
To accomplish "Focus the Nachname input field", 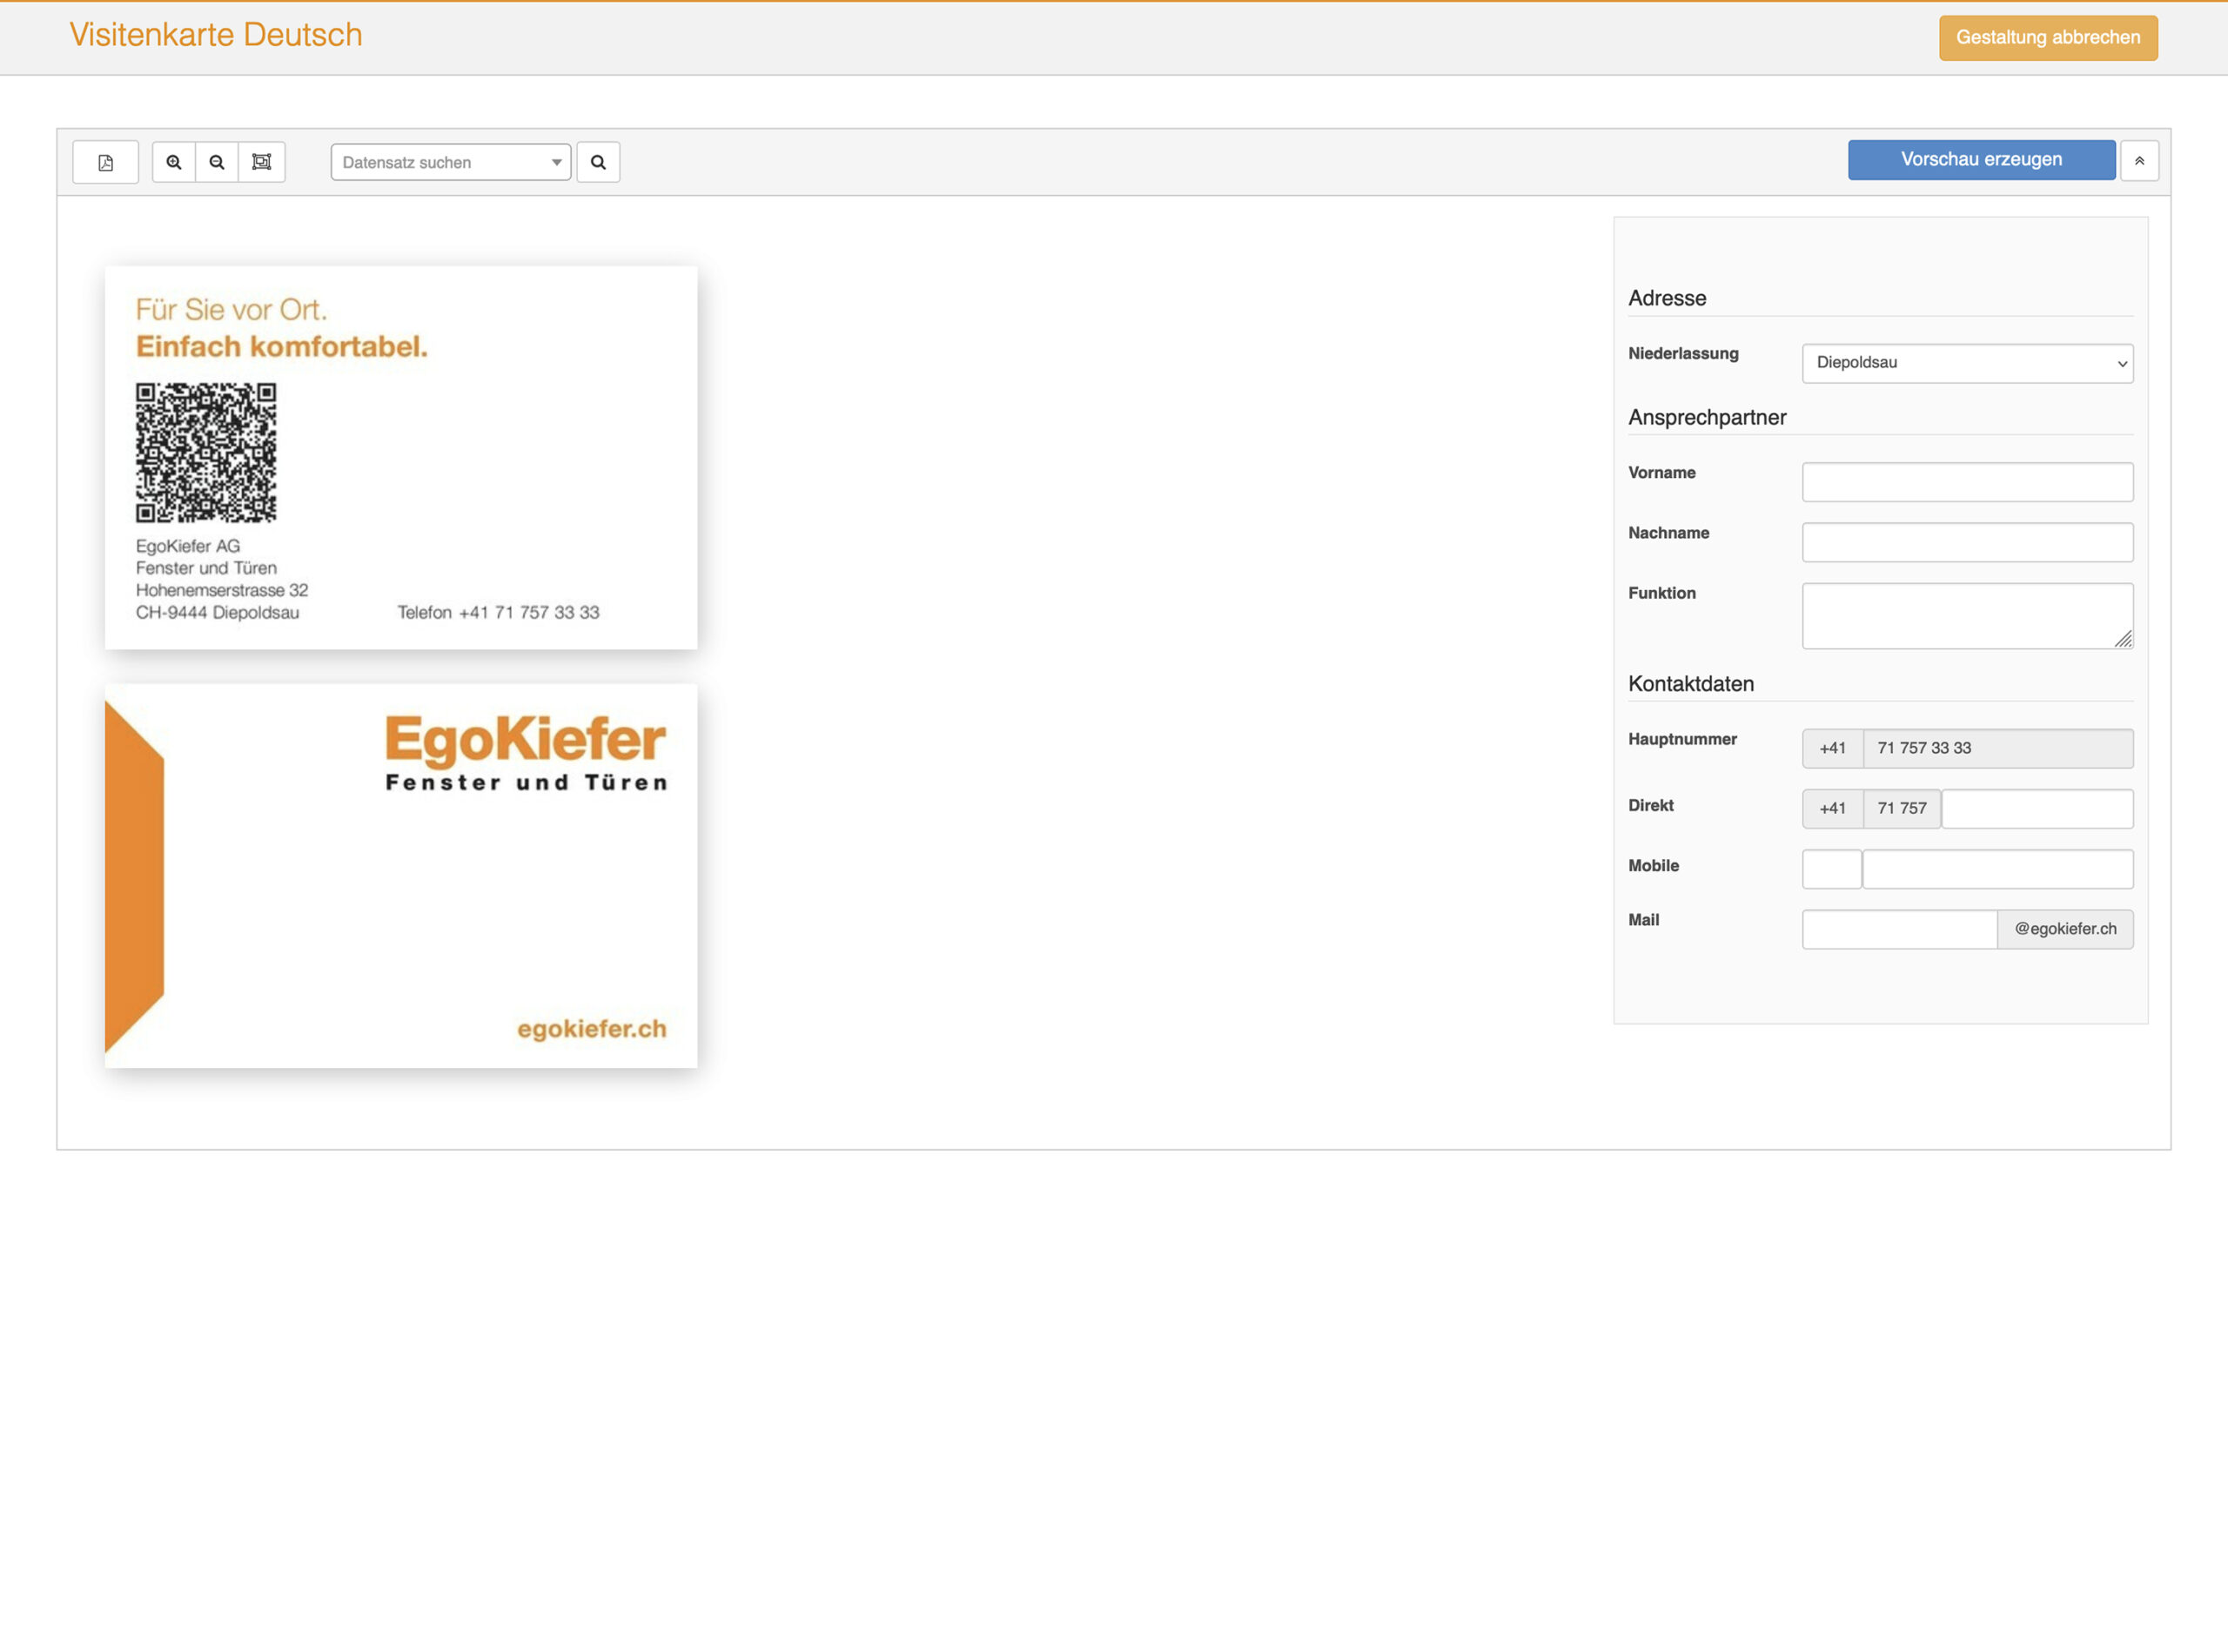I will click(x=1966, y=542).
